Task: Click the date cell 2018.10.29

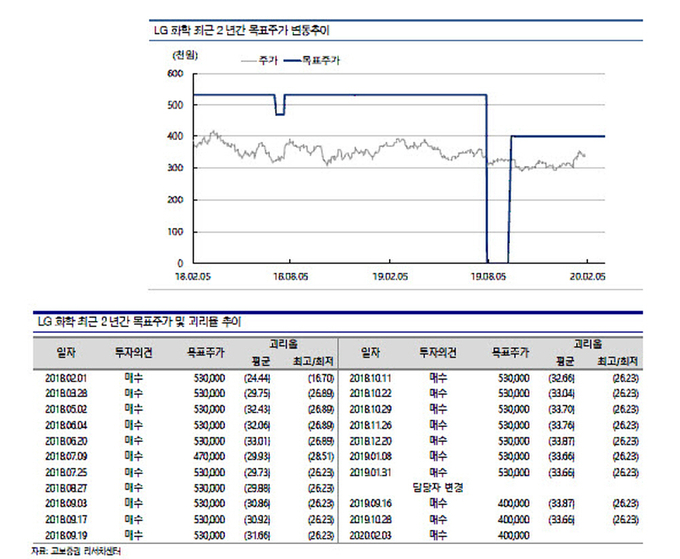Action: pyautogui.click(x=370, y=409)
